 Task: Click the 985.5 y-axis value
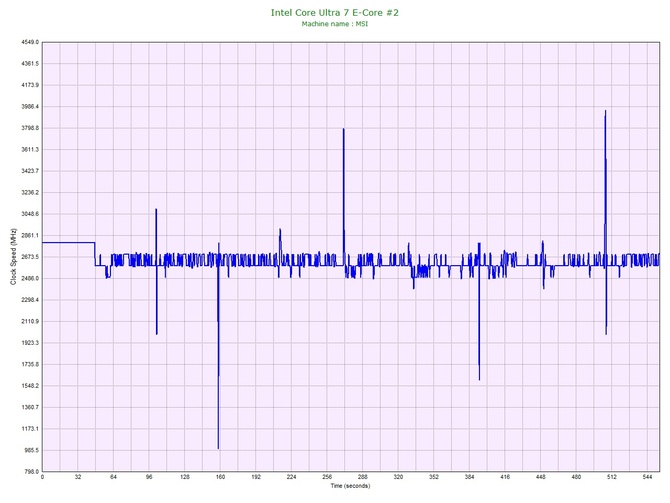click(x=31, y=450)
